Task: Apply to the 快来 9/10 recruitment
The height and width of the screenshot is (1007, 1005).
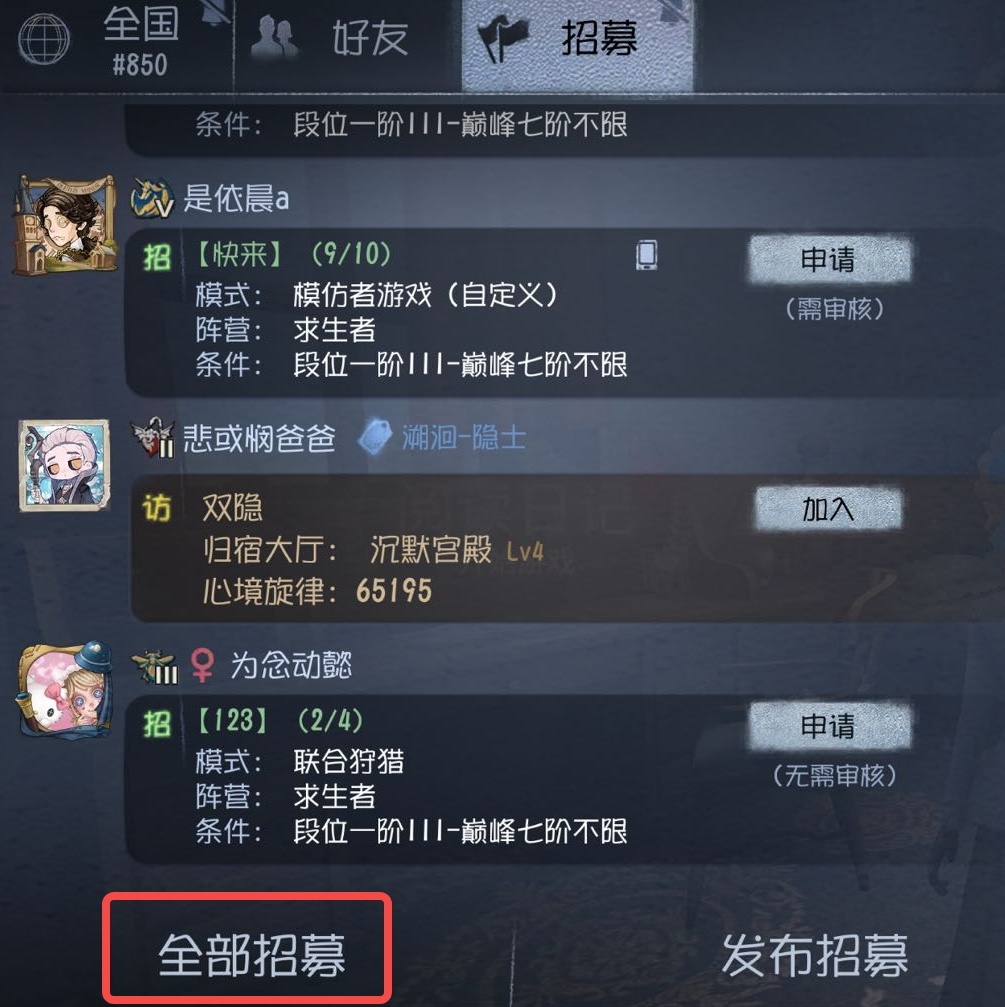Action: (x=829, y=259)
